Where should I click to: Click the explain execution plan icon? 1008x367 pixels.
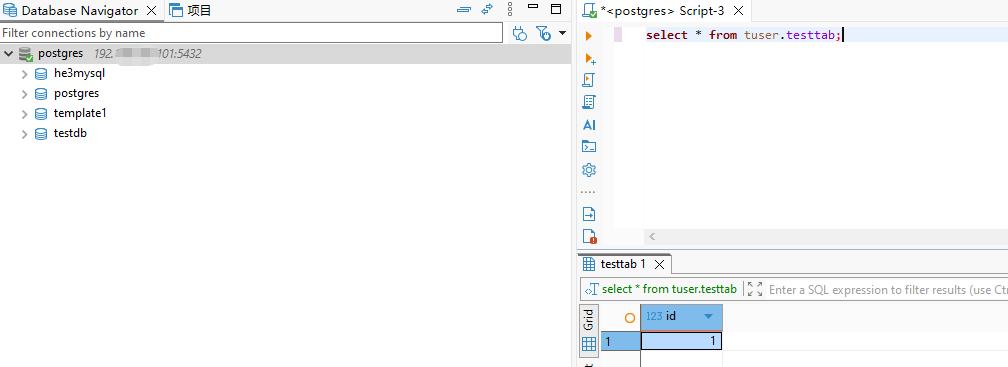(x=589, y=102)
